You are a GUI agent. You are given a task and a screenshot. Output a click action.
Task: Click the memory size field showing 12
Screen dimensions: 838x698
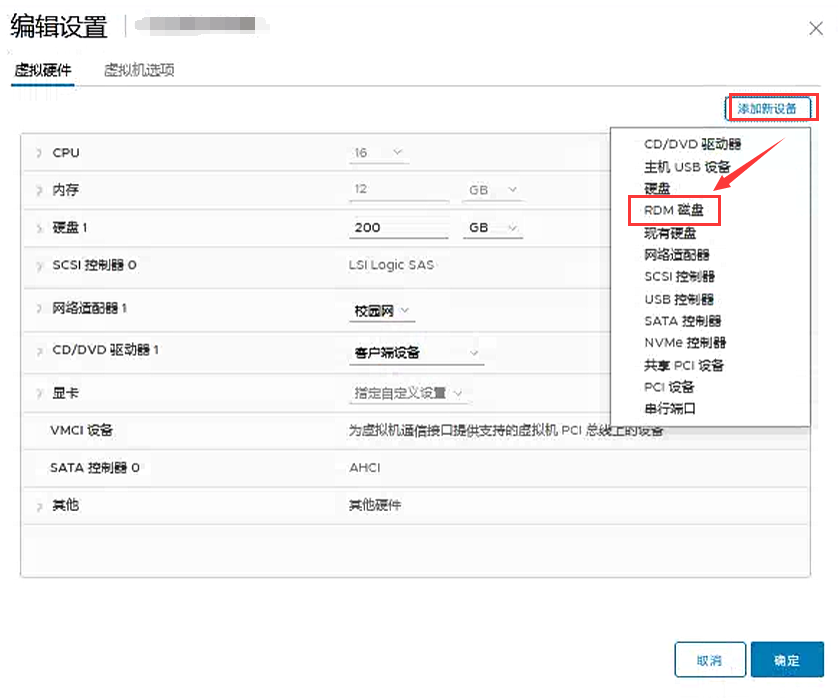coord(399,189)
